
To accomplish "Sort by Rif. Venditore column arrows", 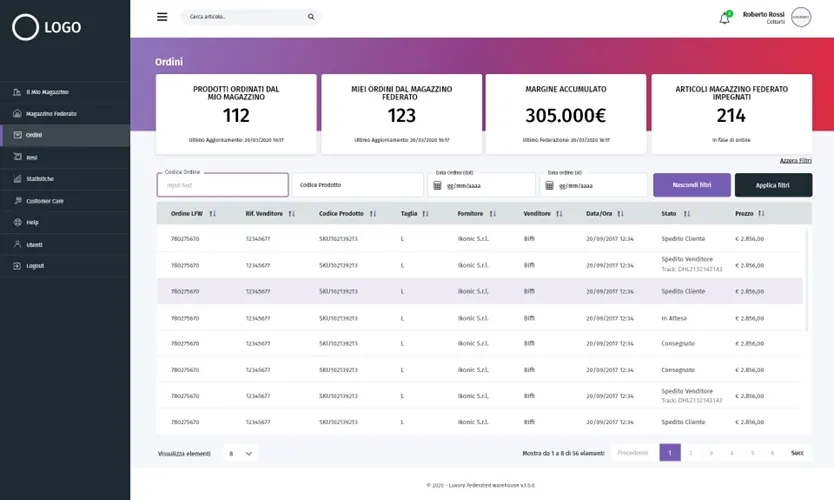I will pos(291,214).
